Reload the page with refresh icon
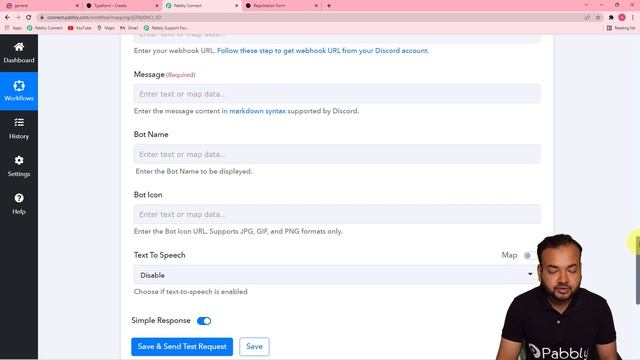This screenshot has height=360, width=640. point(29,18)
